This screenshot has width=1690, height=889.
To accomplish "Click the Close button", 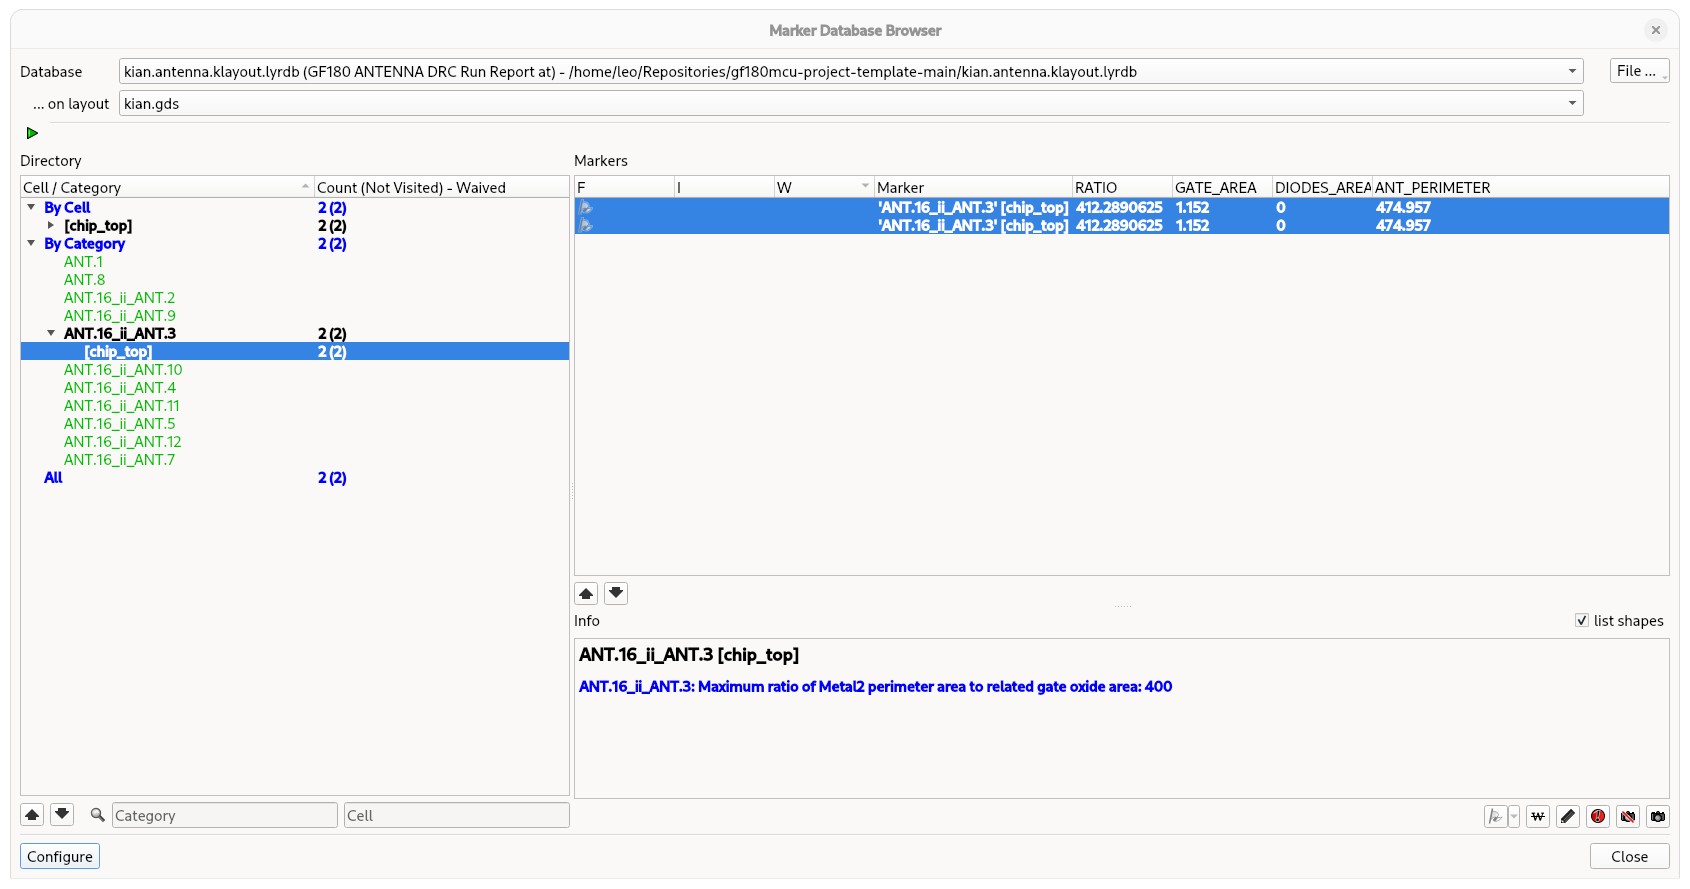I will click(x=1629, y=857).
